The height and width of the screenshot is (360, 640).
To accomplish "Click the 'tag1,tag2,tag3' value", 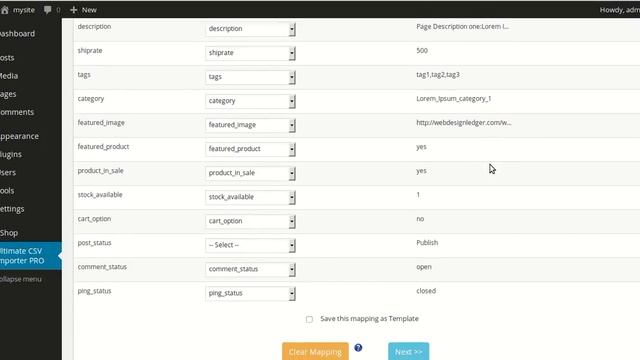I will (x=438, y=75).
